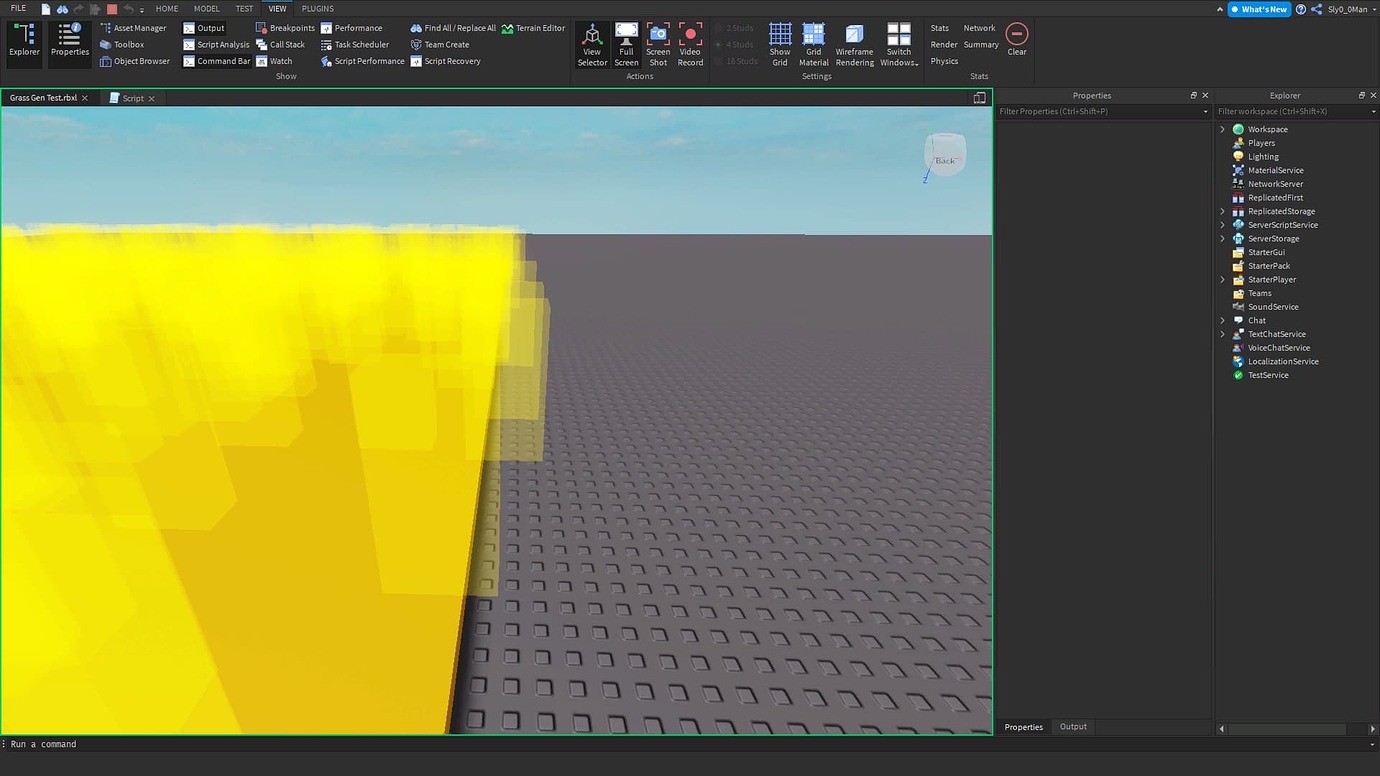Toggle the Properties panel button in ribbon
The width and height of the screenshot is (1380, 776).
click(70, 45)
